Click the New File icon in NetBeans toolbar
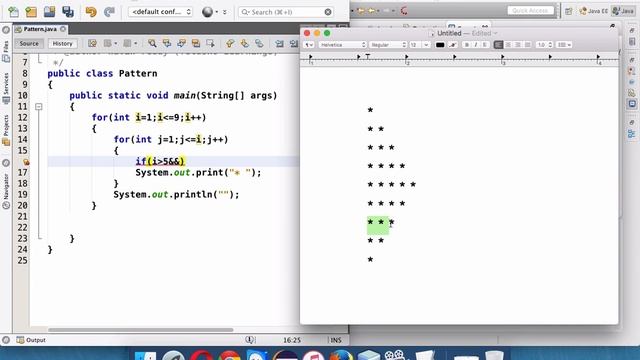This screenshot has height=360, width=640. pos(13,12)
